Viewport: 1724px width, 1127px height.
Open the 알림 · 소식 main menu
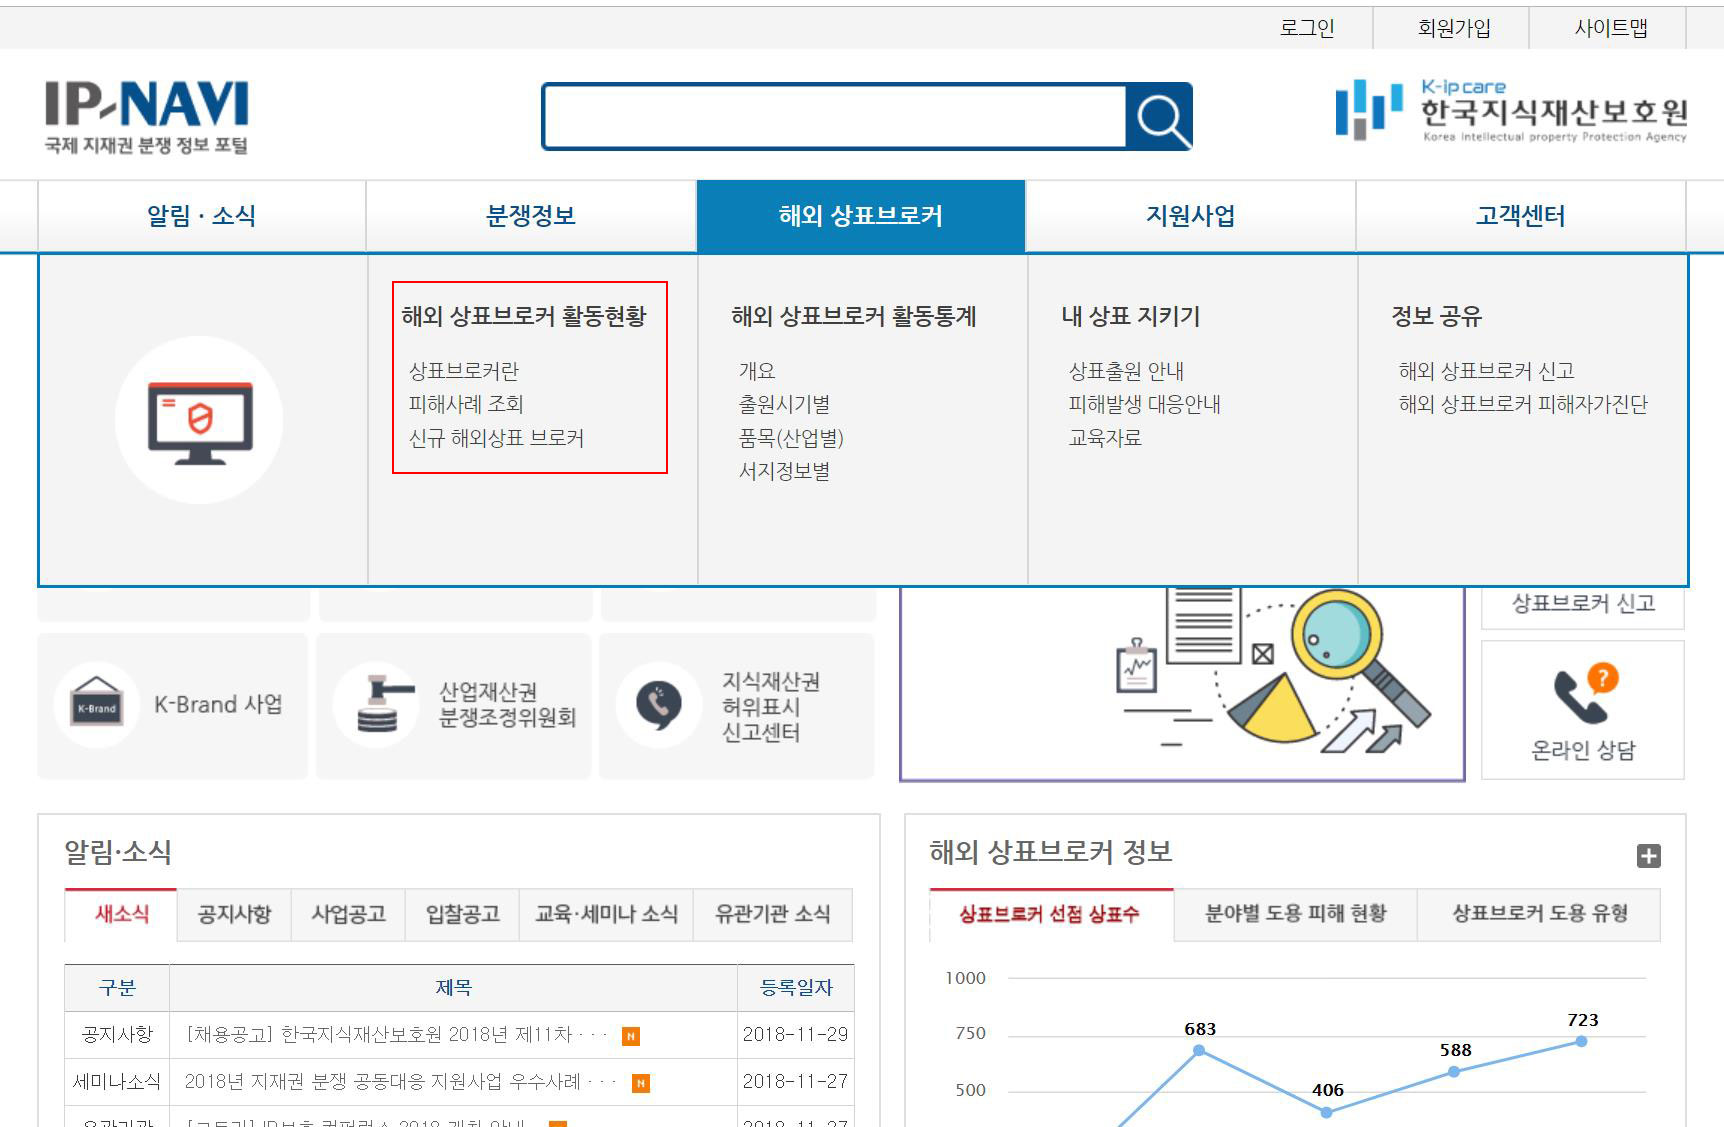pos(202,216)
